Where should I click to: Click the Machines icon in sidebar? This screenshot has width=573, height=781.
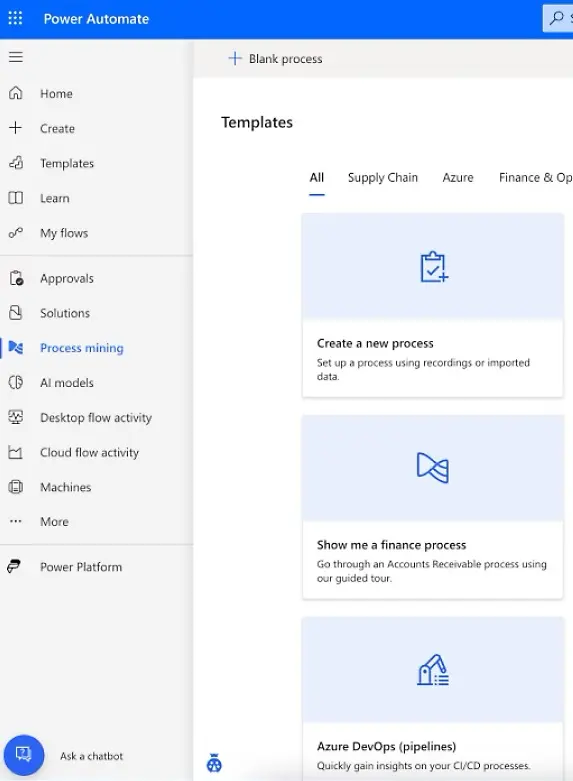pyautogui.click(x=15, y=487)
